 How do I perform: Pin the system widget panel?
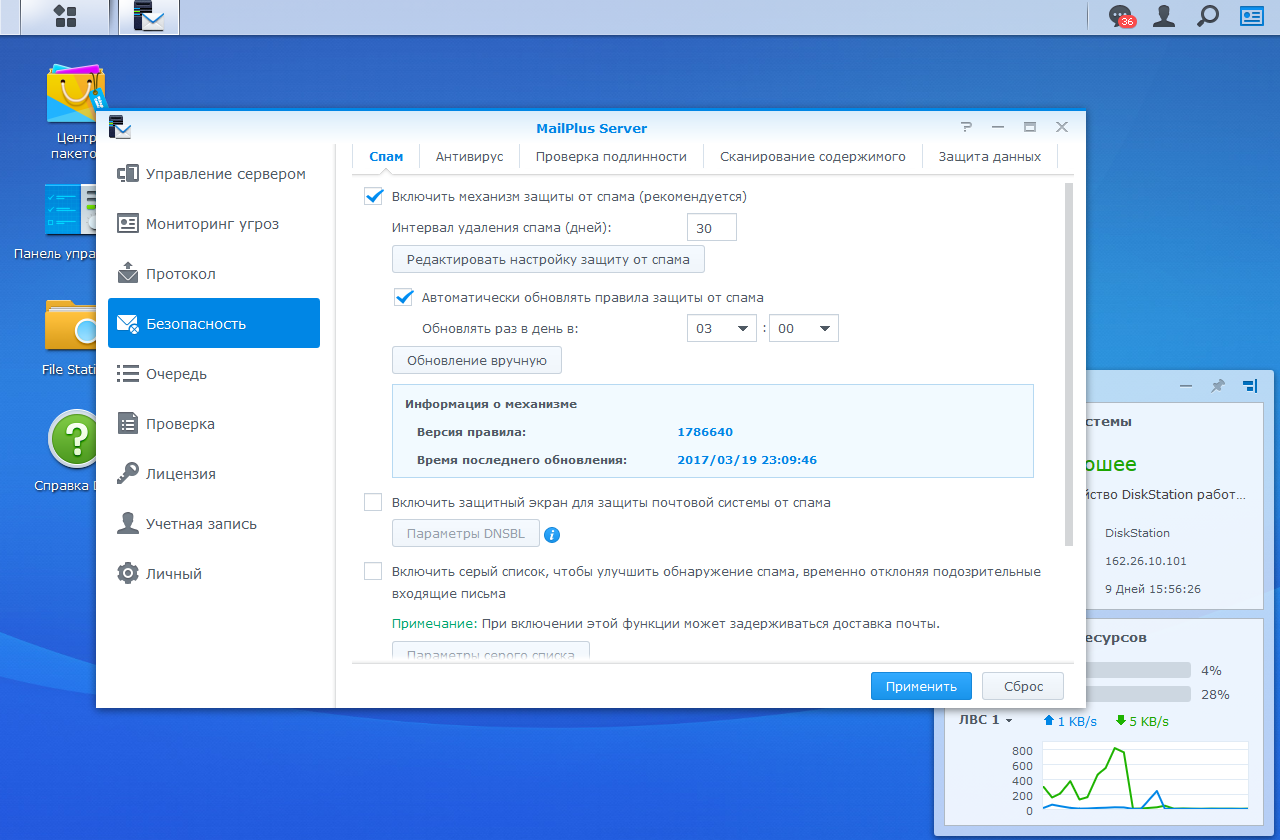tap(1217, 386)
